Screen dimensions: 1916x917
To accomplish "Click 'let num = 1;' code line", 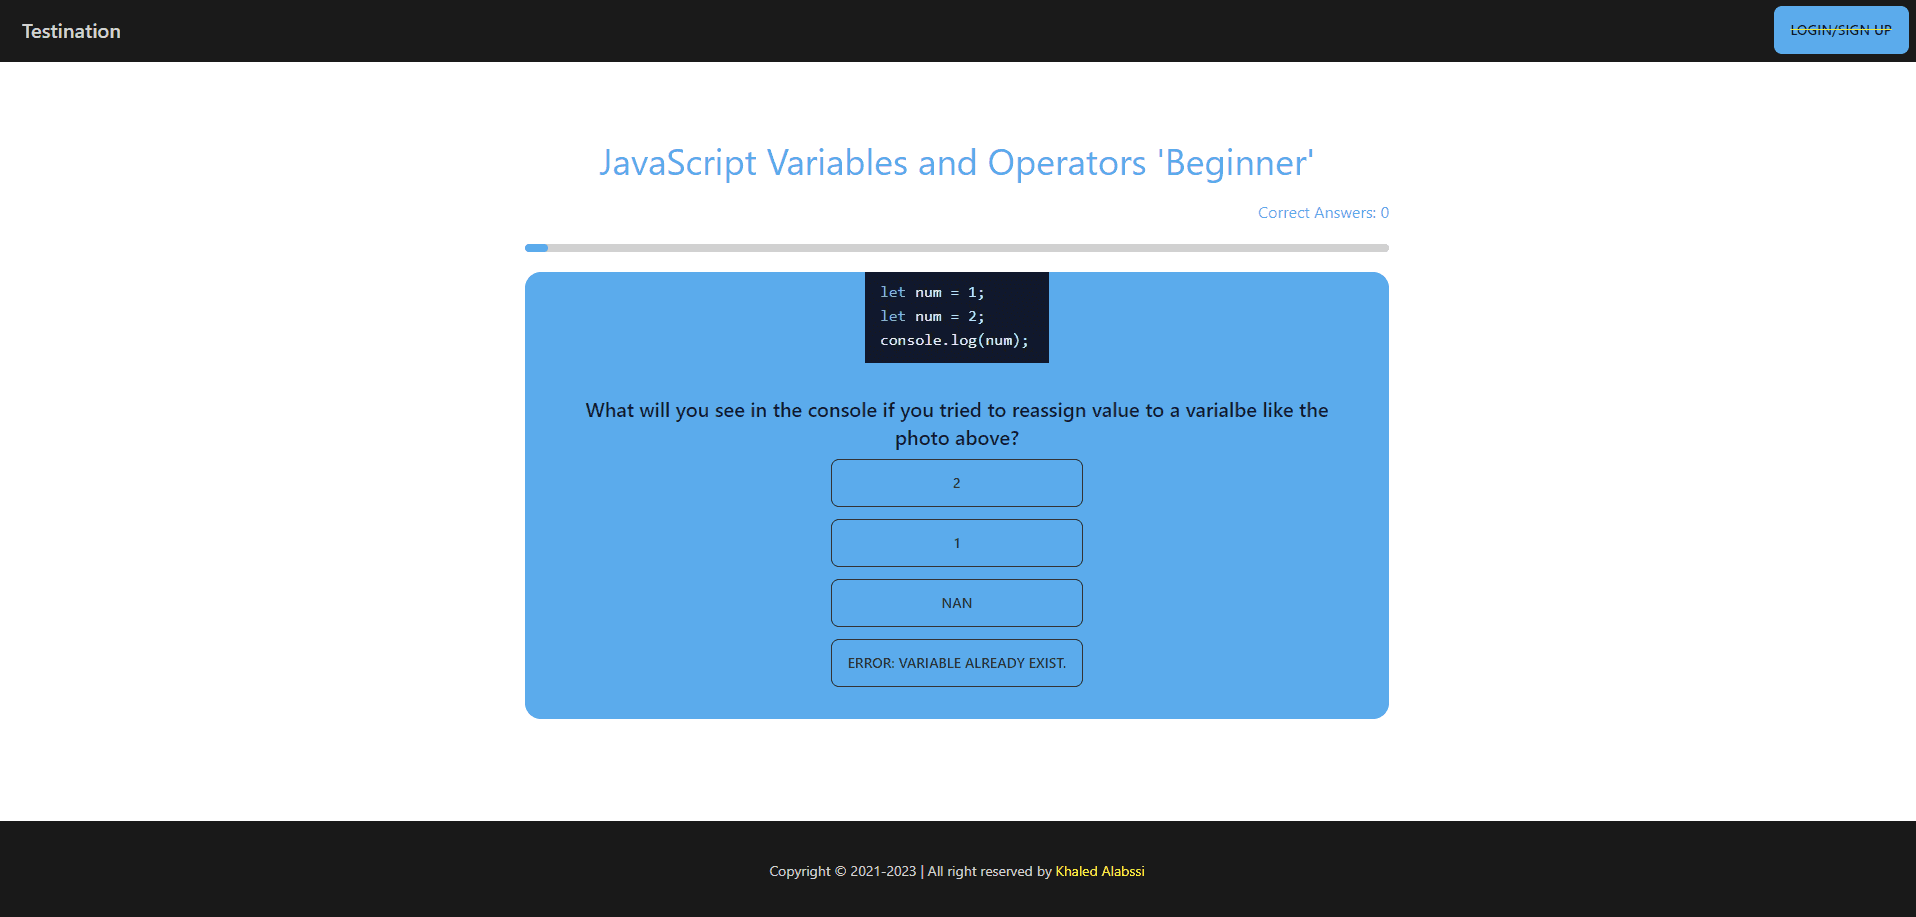I will [x=932, y=292].
